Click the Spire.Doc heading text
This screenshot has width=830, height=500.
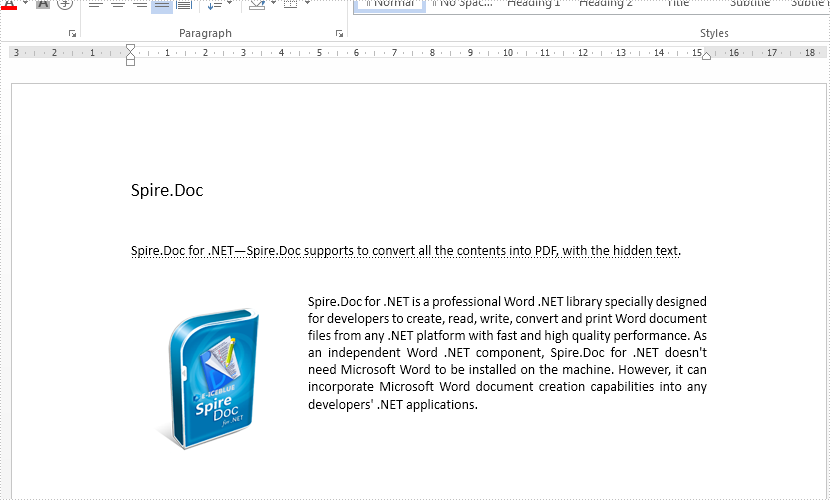167,190
